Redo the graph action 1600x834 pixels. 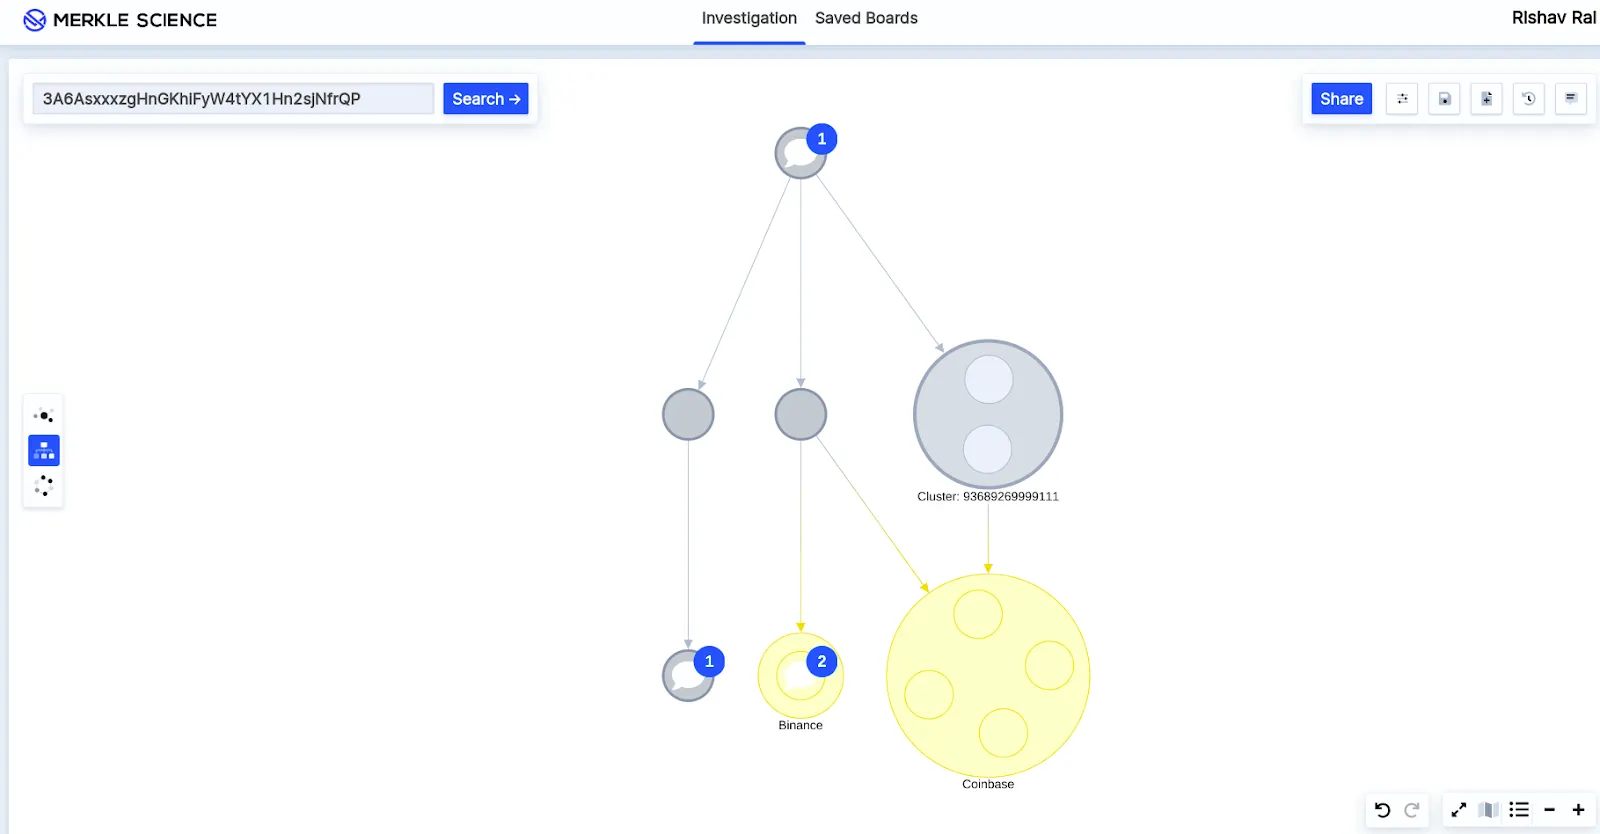point(1412,810)
